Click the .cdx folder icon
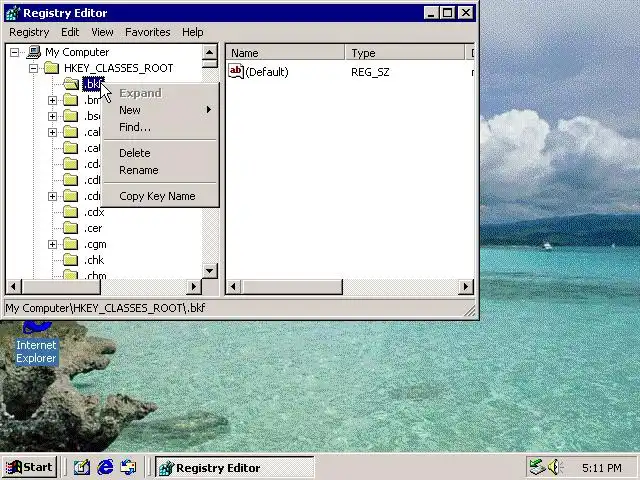This screenshot has height=480, width=640. click(70, 212)
